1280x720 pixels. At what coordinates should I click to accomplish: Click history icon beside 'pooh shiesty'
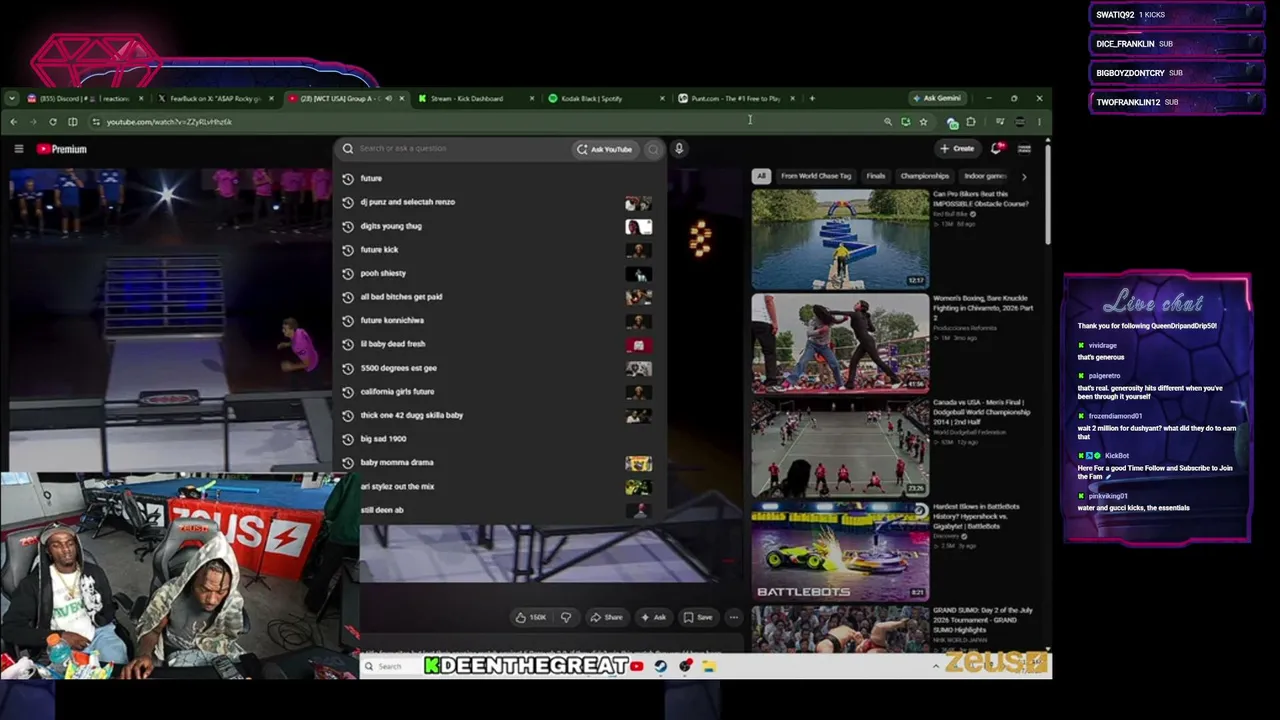tap(348, 273)
